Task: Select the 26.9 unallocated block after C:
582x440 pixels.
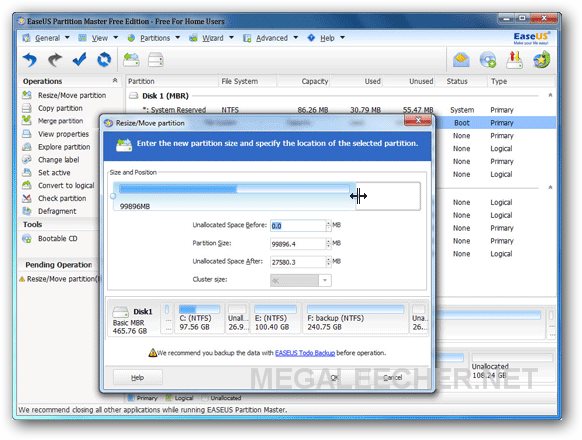Action: (238, 319)
